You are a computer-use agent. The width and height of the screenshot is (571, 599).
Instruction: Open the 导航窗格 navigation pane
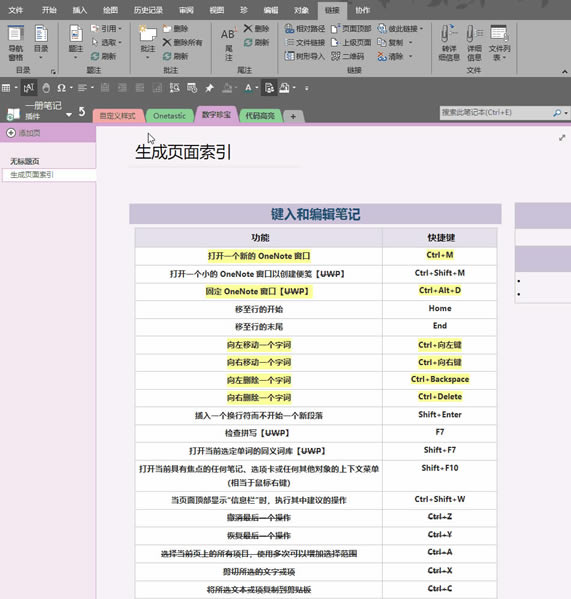click(16, 43)
